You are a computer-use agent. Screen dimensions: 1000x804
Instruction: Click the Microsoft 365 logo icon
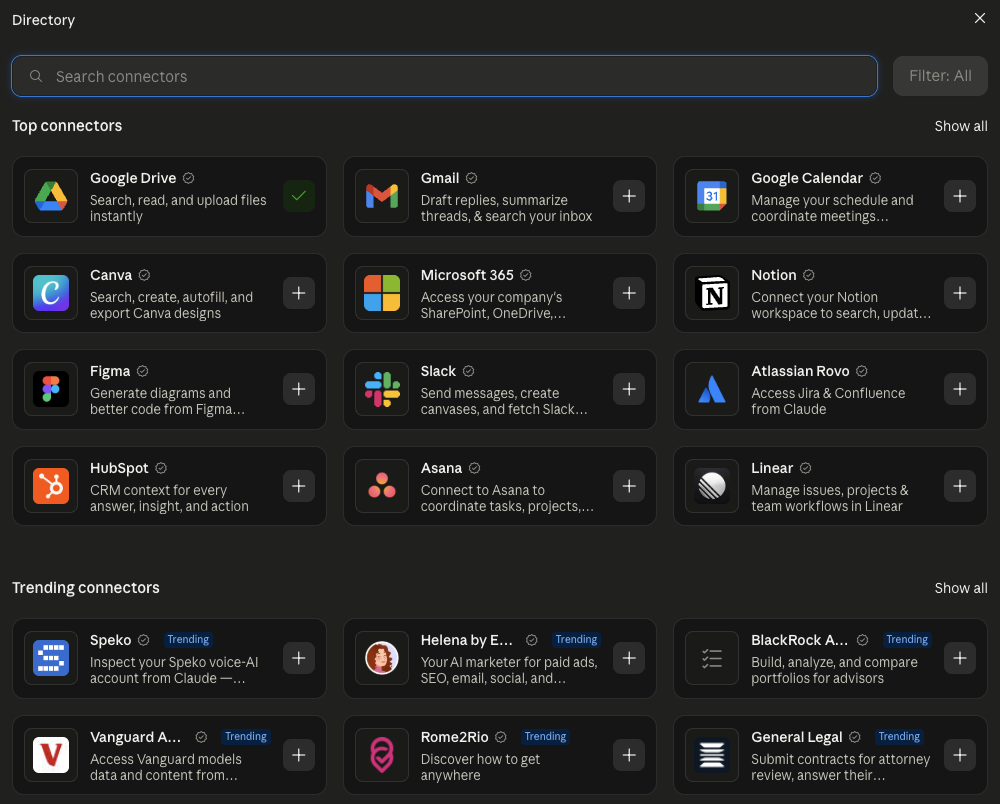(382, 293)
